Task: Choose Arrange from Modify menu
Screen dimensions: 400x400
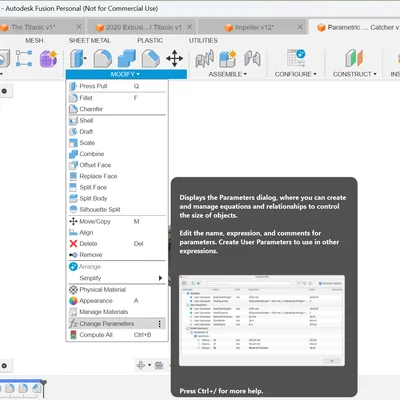Action: coord(117,267)
